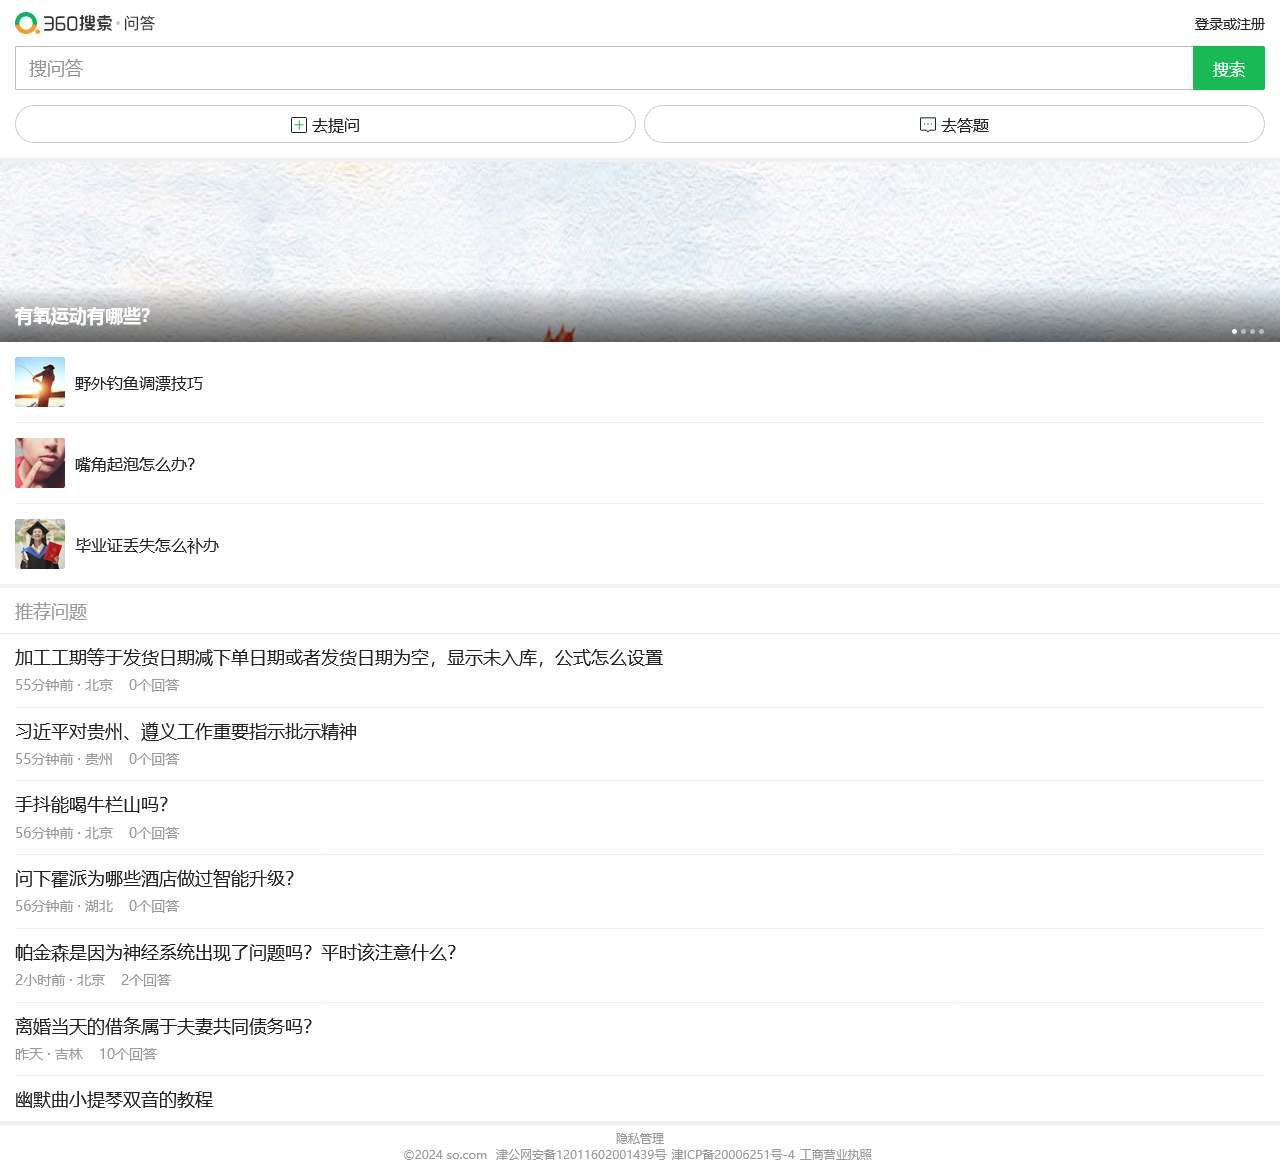
Task: Click the 56分钟前 · 湖北 metadata text
Action: click(64, 906)
